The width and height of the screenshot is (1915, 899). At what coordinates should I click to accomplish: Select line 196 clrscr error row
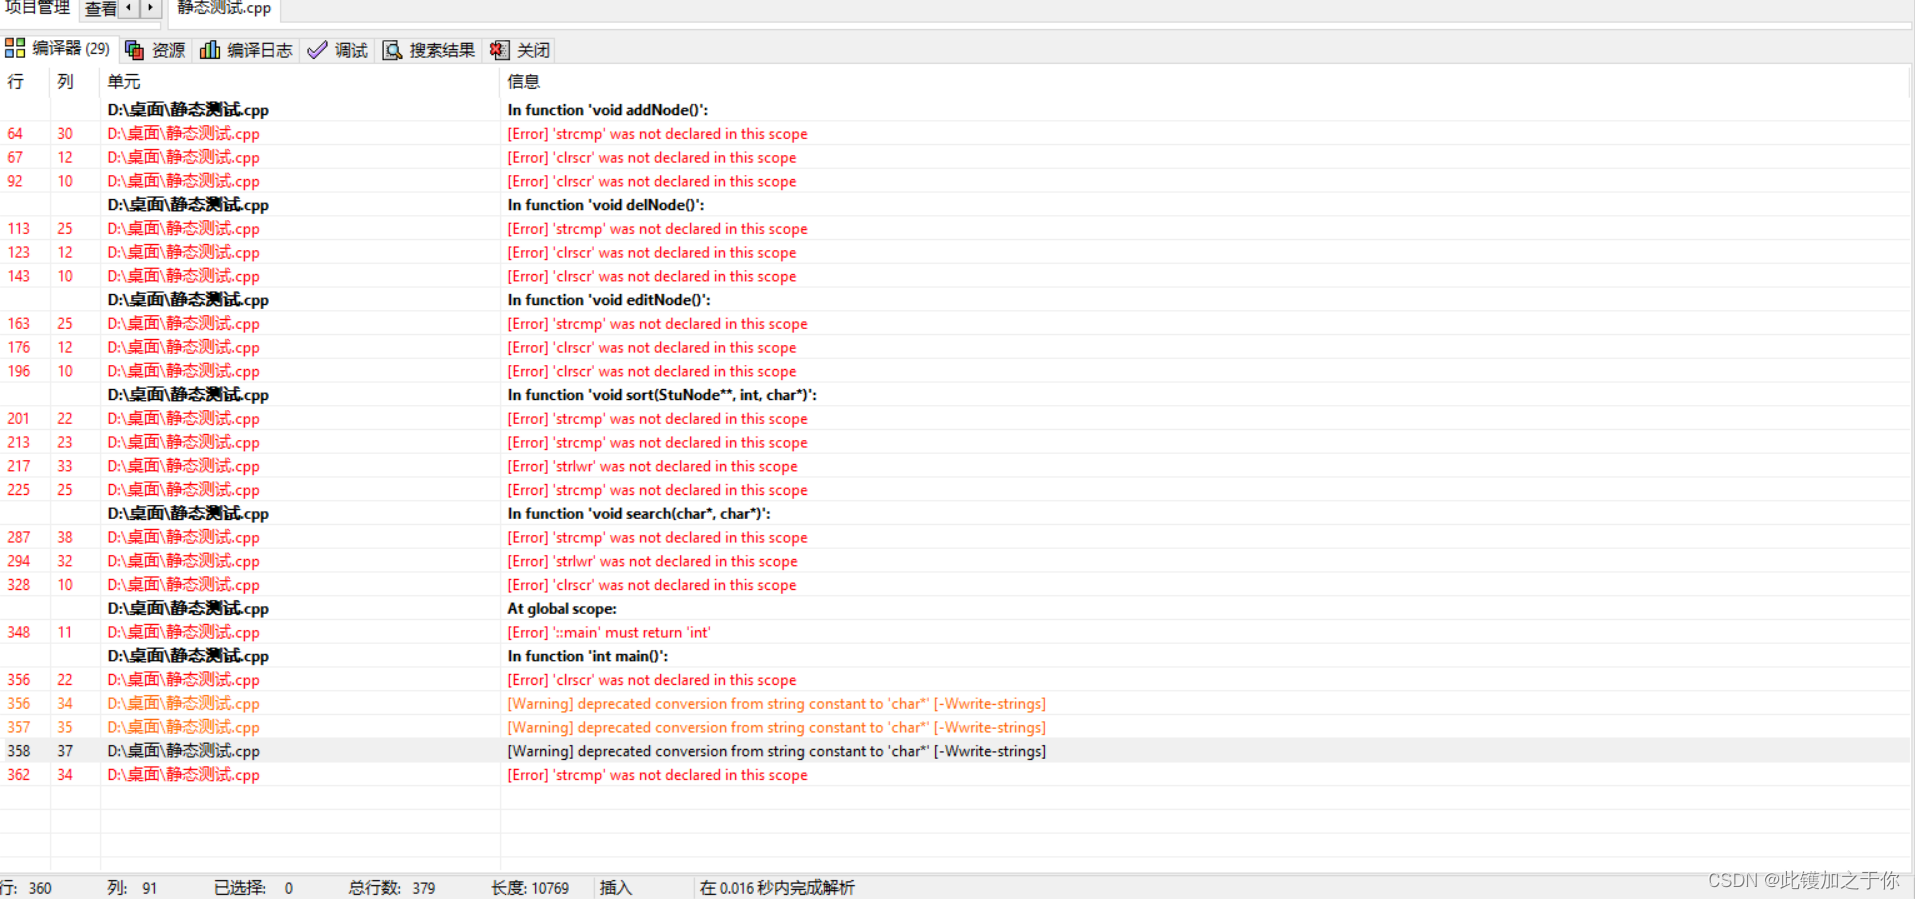pyautogui.click(x=955, y=371)
